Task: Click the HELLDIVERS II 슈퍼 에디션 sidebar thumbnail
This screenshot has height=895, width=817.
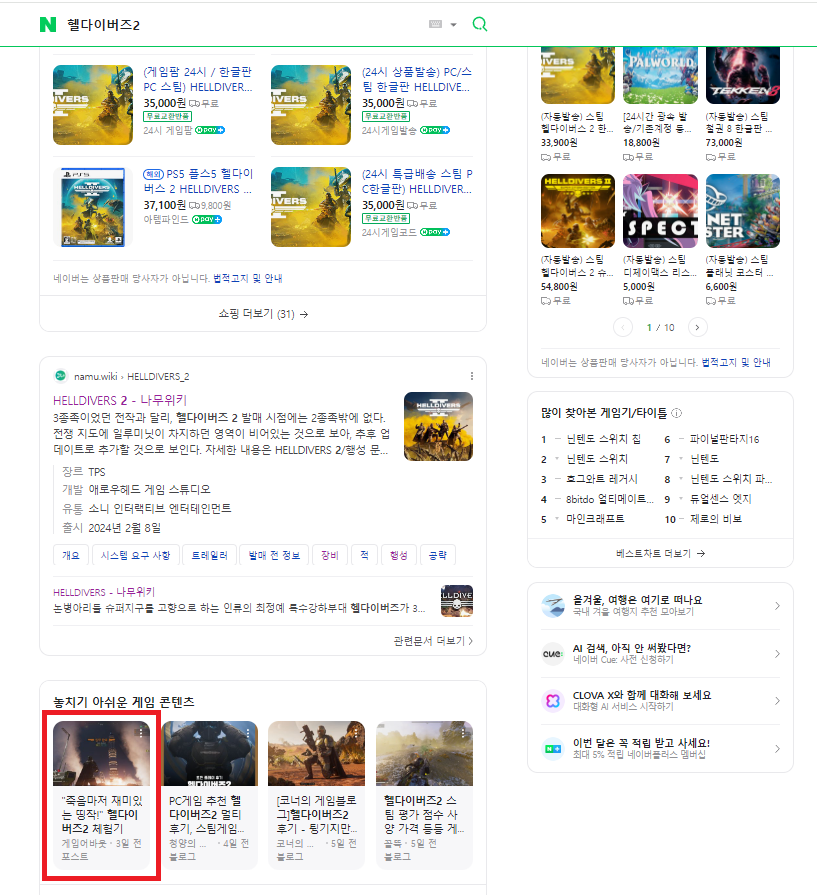Action: tap(578, 211)
